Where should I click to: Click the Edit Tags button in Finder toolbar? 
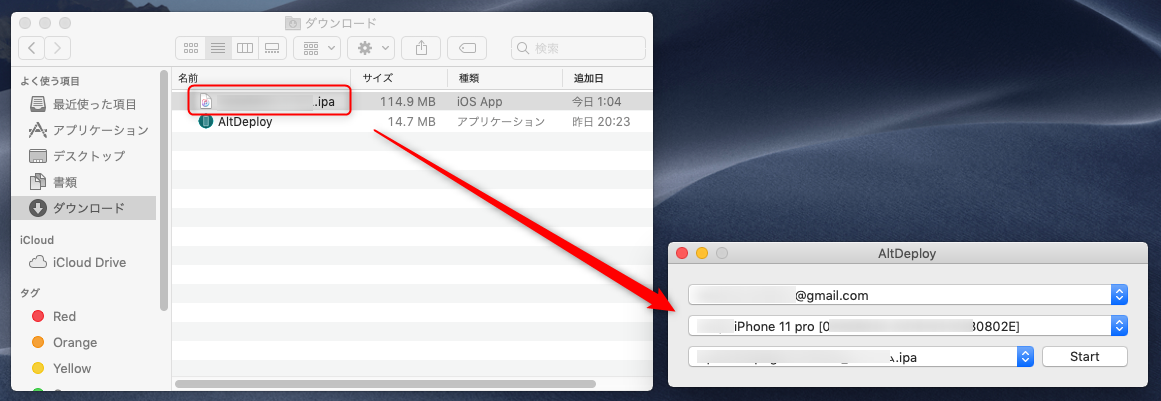tap(467, 48)
